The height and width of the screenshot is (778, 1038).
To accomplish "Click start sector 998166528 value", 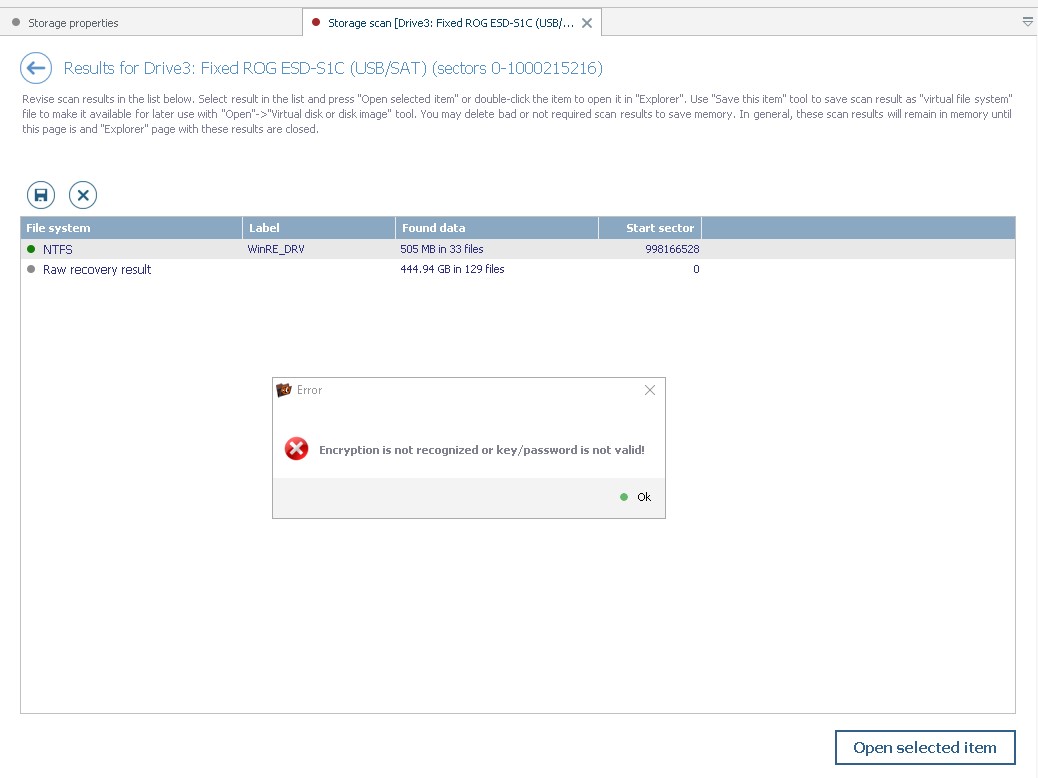I will 672,250.
